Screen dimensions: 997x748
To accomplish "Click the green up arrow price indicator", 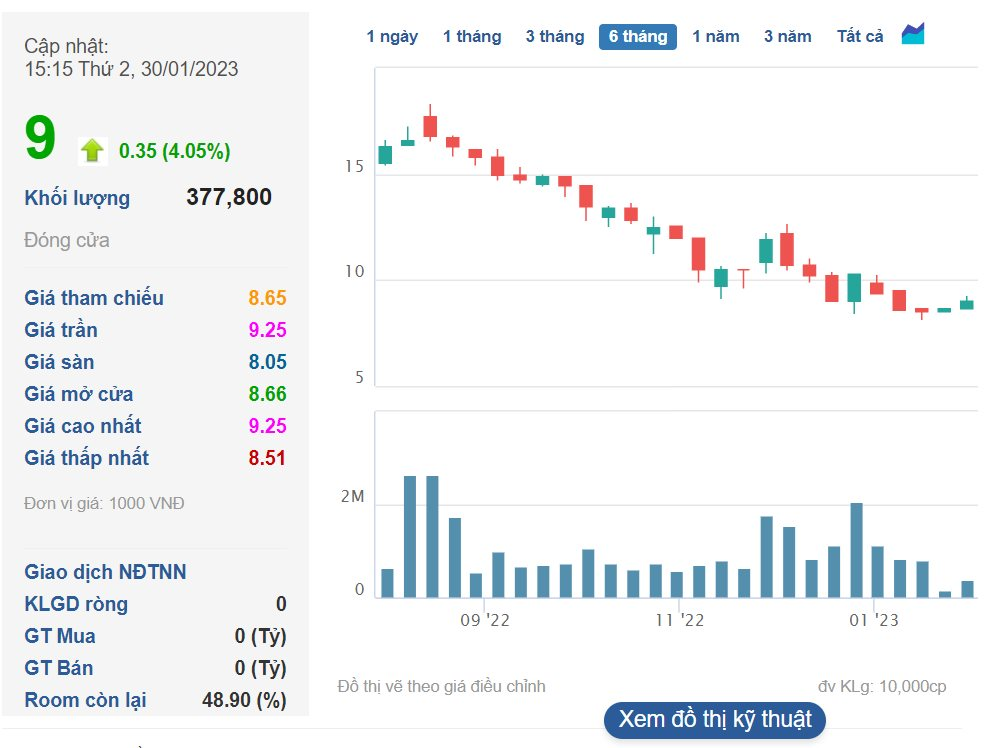I will click(x=92, y=151).
